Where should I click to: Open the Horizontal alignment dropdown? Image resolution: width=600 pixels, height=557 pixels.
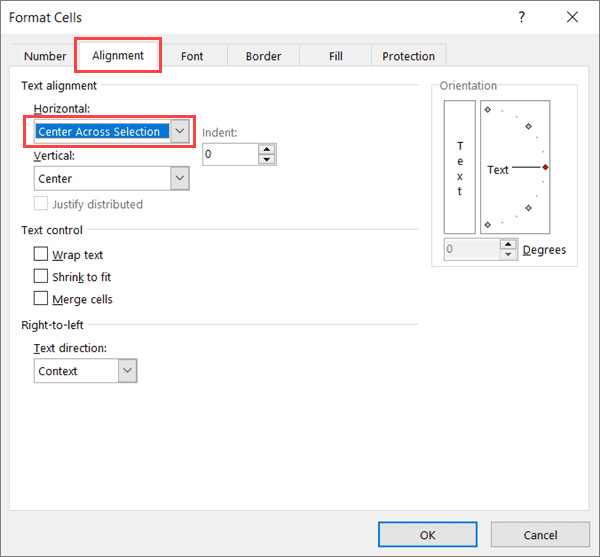pos(179,131)
